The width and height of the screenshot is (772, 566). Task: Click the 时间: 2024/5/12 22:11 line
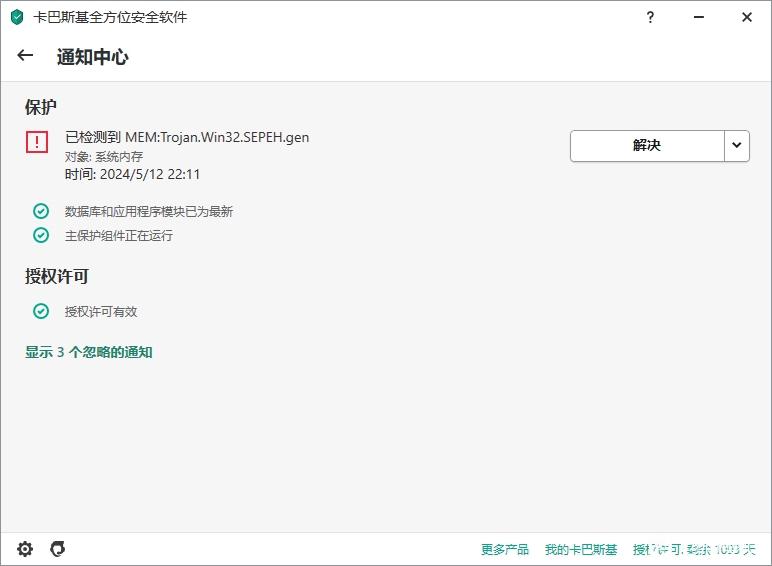coord(132,174)
